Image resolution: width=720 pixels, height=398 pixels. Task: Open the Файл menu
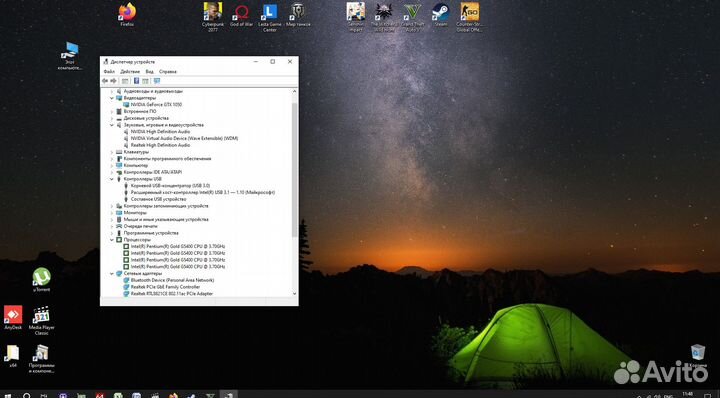(x=109, y=72)
